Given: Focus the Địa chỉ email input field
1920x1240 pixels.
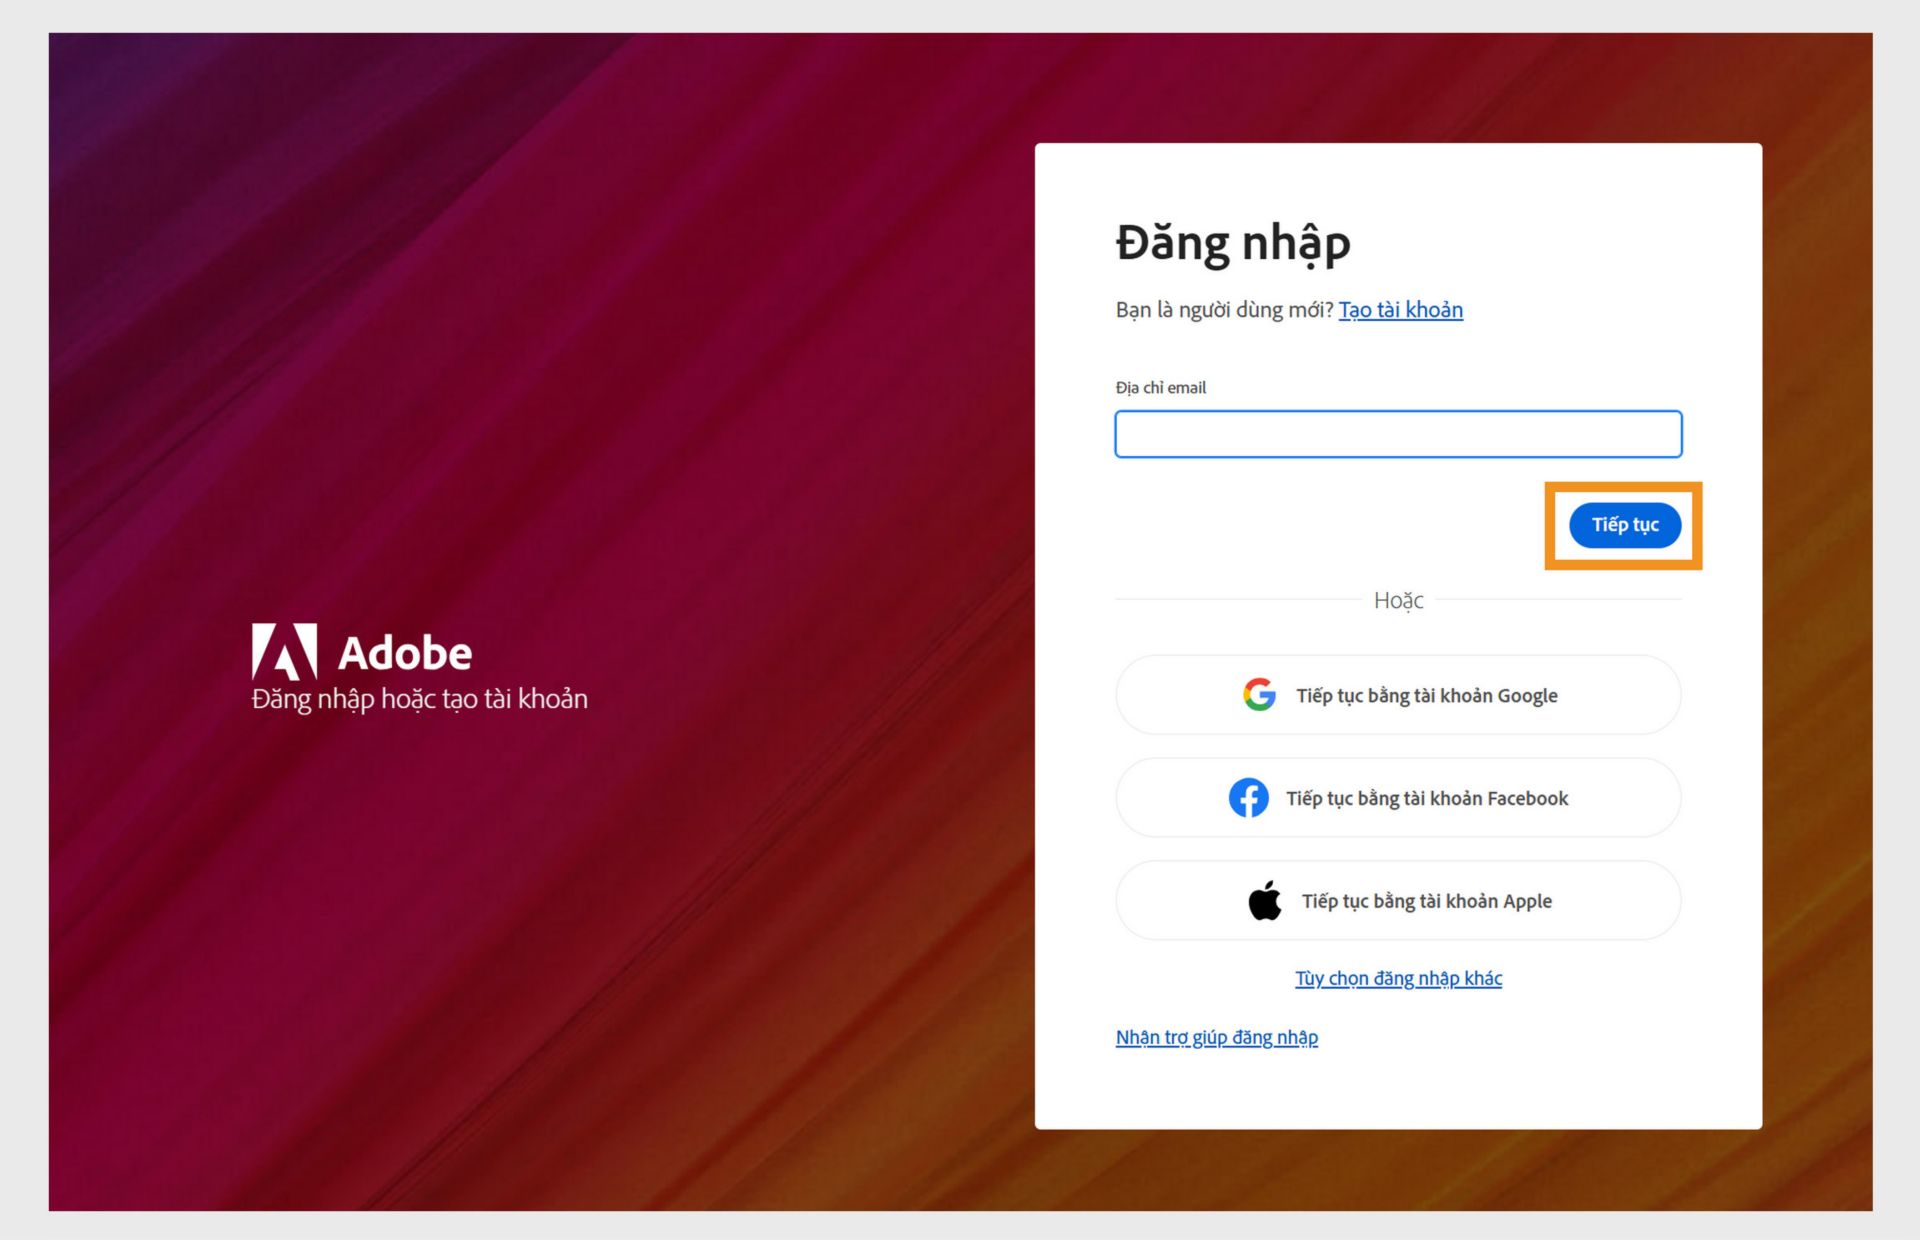Looking at the screenshot, I should pyautogui.click(x=1398, y=434).
